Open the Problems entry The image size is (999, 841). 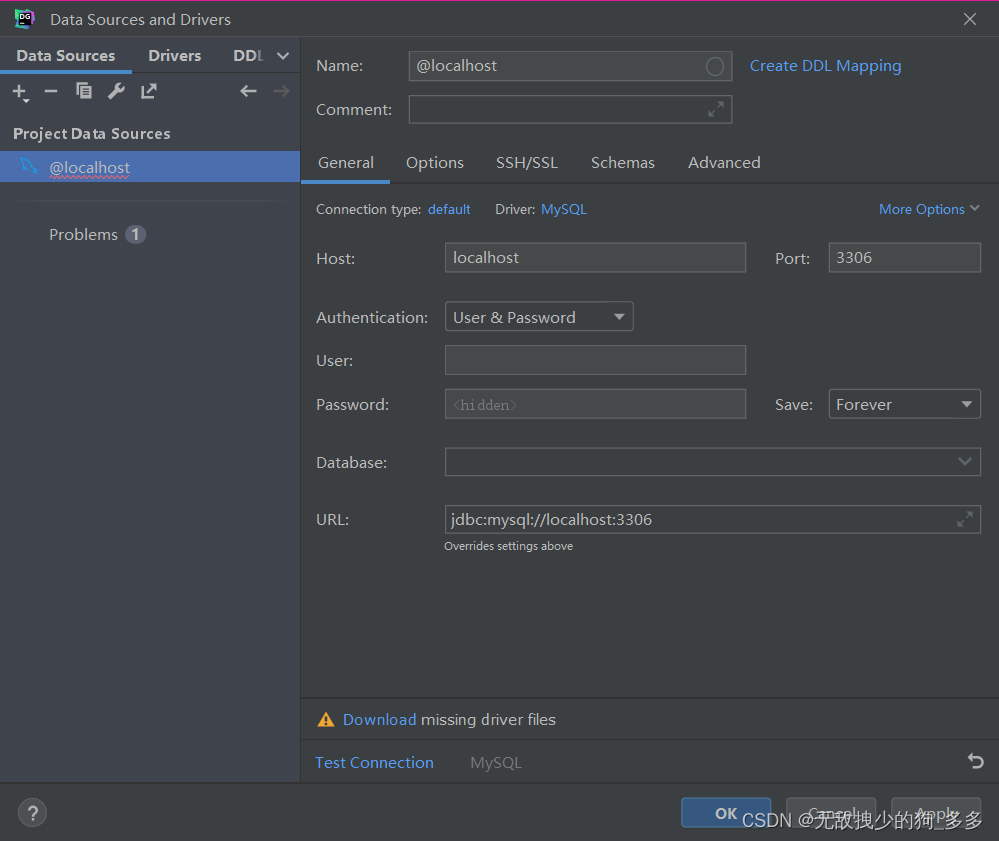(83, 234)
